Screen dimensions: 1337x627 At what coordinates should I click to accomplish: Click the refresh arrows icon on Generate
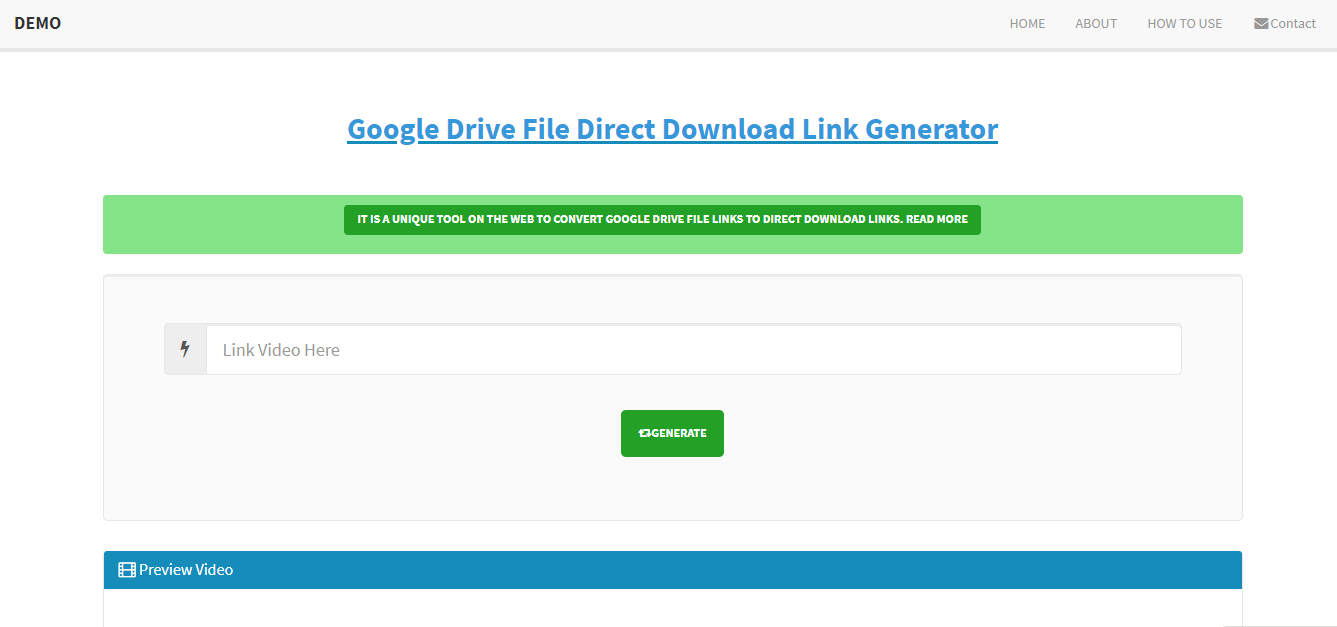(x=644, y=433)
